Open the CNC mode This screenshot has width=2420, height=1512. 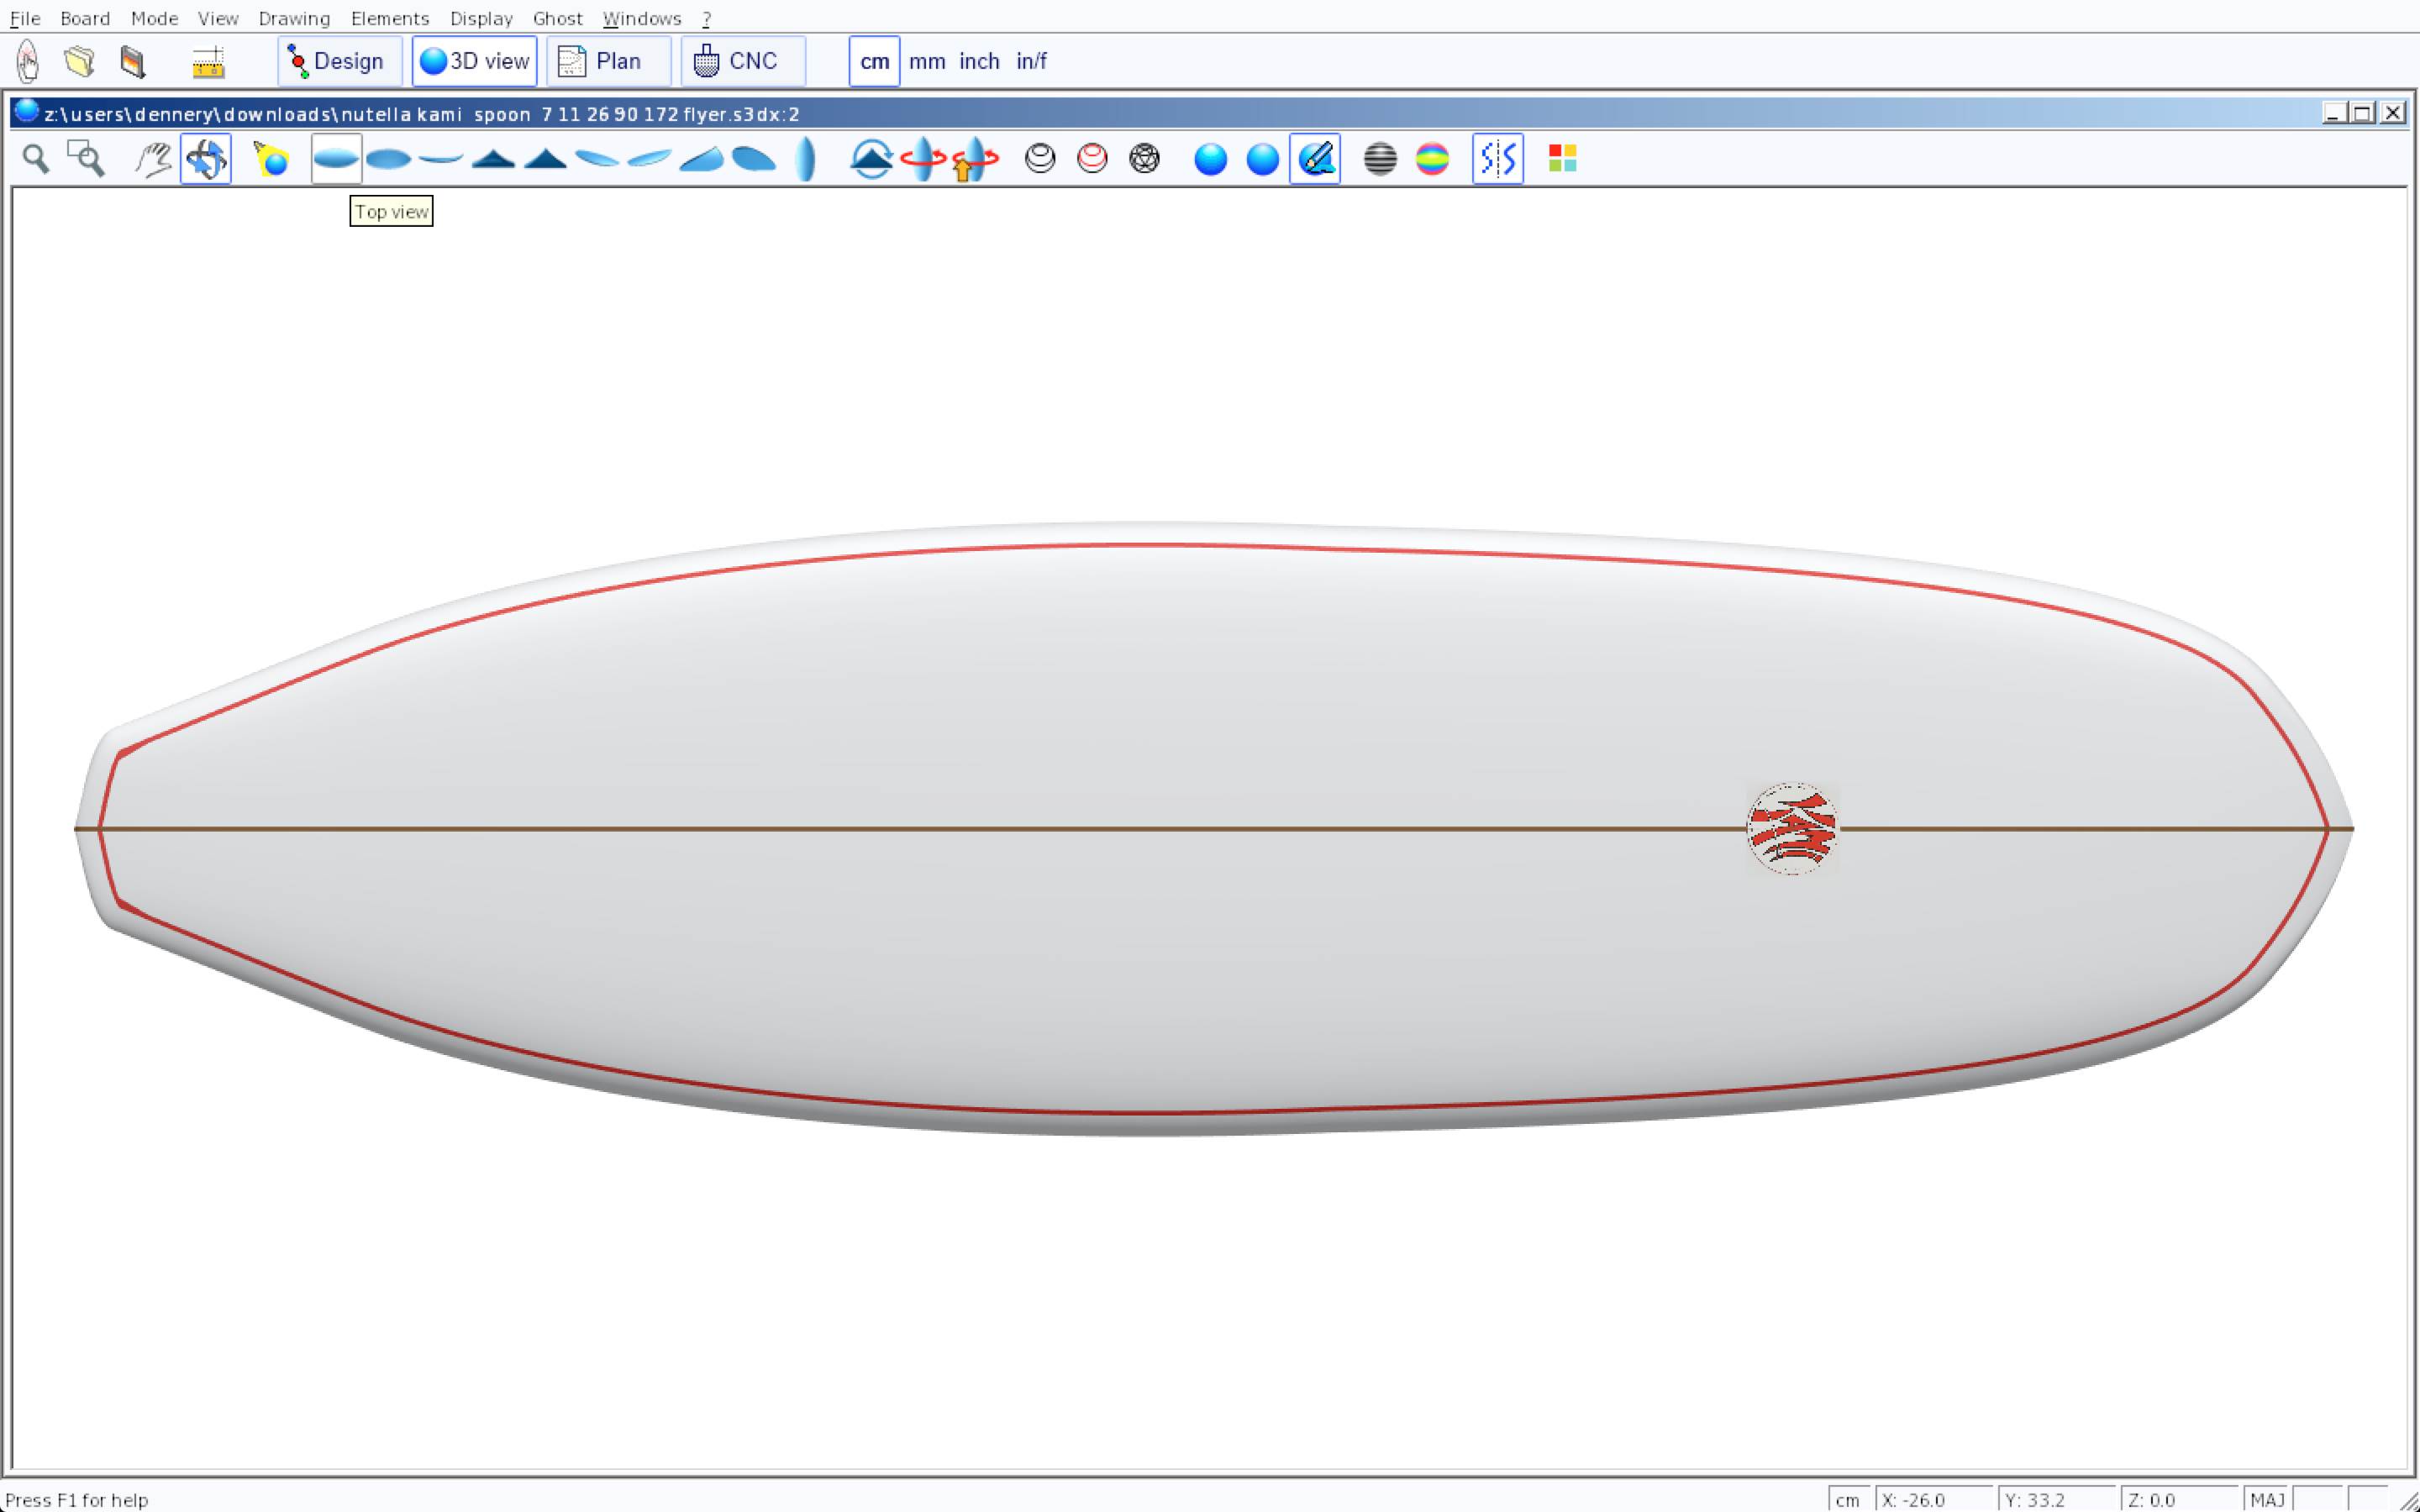point(742,61)
